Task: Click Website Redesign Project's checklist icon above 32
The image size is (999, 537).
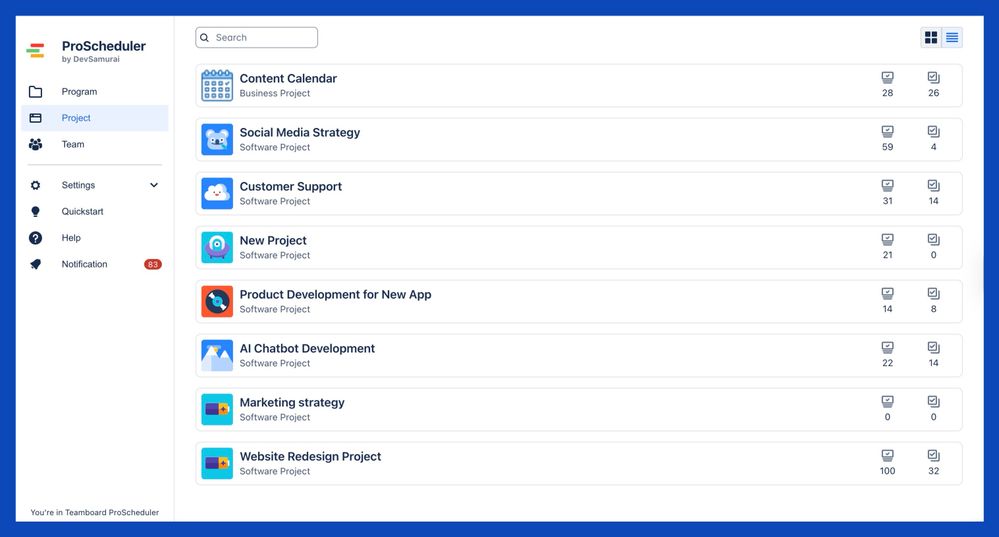Action: click(933, 455)
